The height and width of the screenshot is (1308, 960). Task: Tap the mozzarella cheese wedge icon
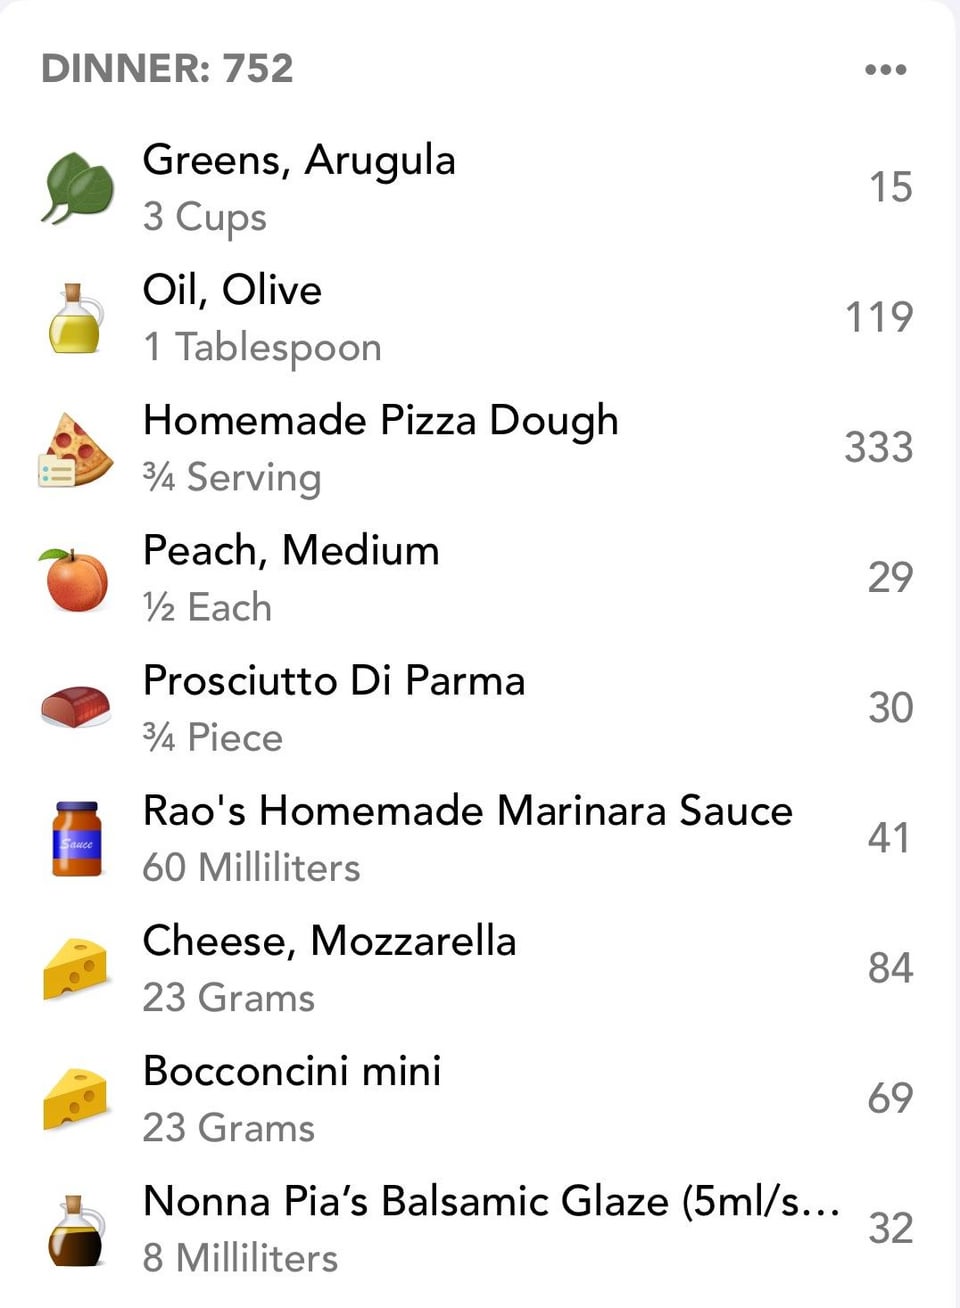[76, 968]
